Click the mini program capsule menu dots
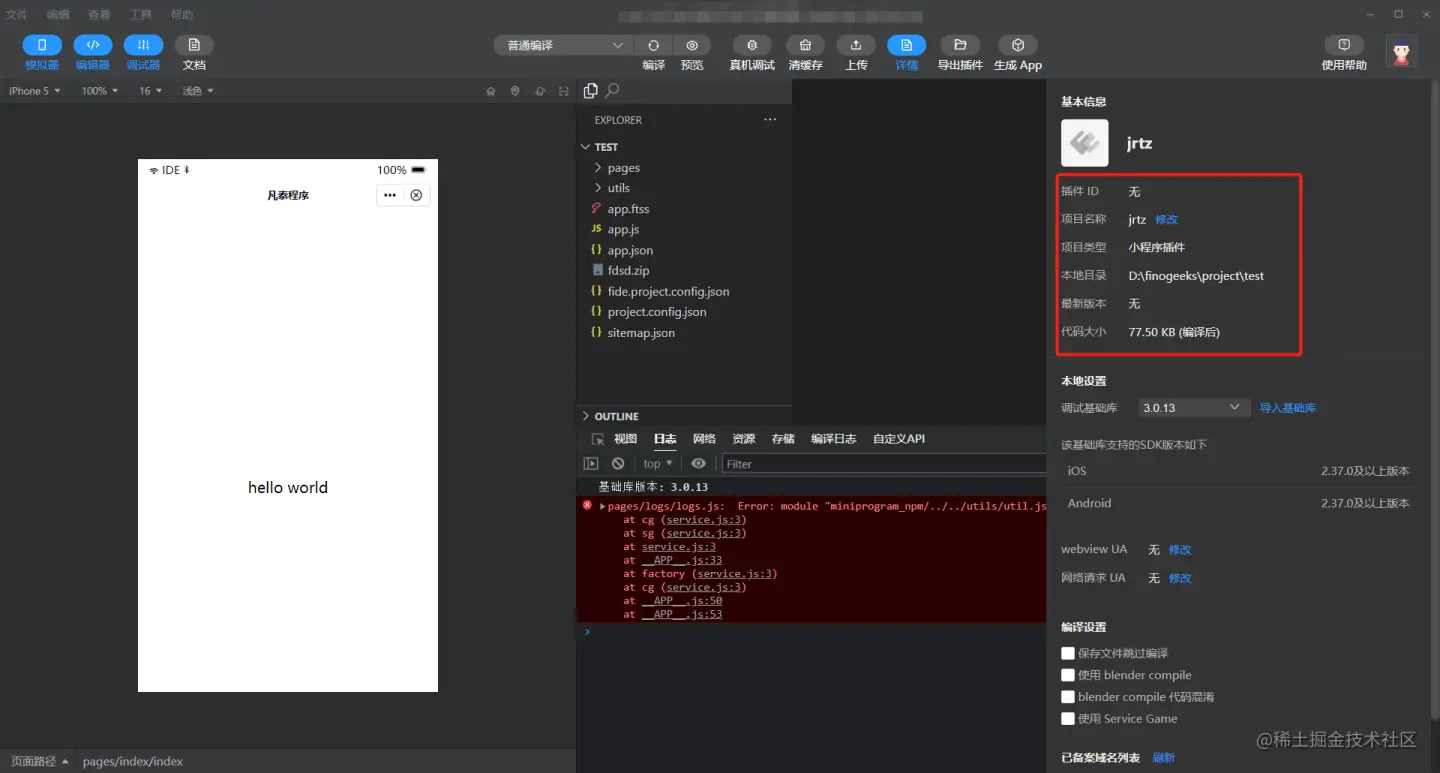Image resolution: width=1440 pixels, height=773 pixels. (x=390, y=195)
